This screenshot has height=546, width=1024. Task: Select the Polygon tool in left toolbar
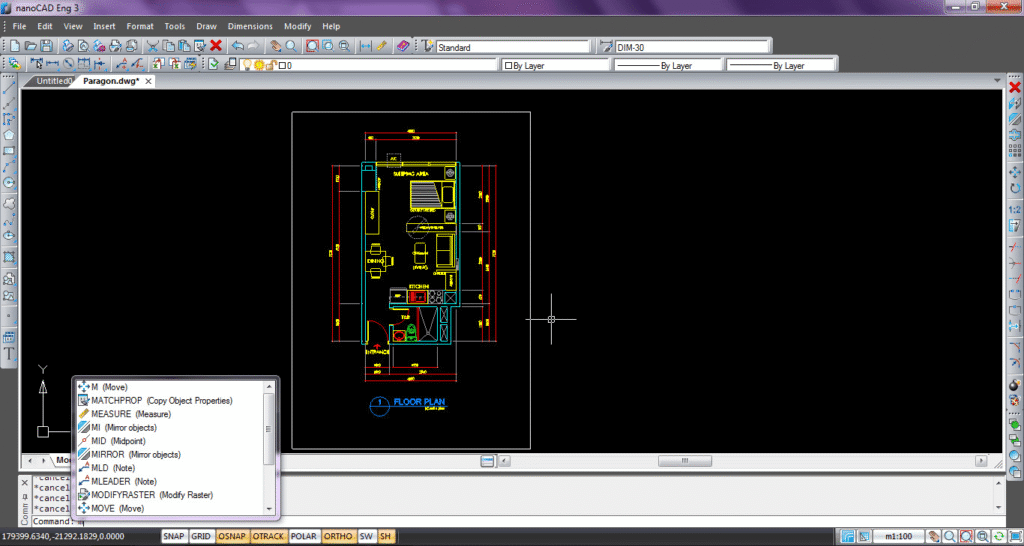pyautogui.click(x=9, y=135)
